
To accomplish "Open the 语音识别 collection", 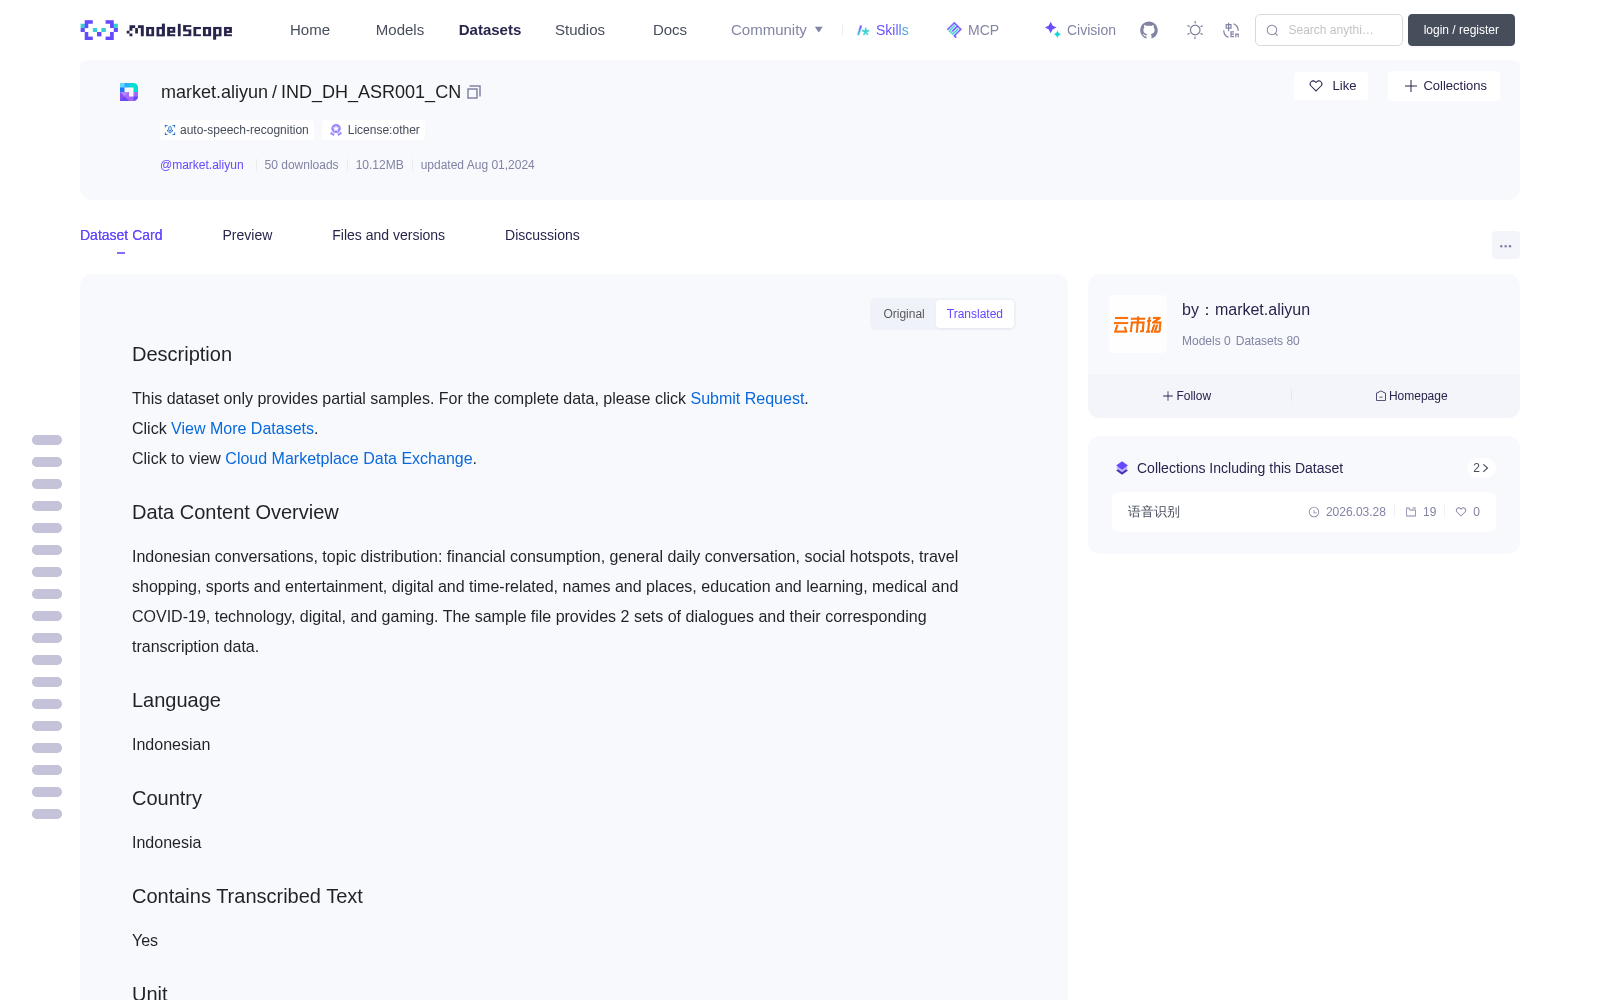I will (1304, 512).
